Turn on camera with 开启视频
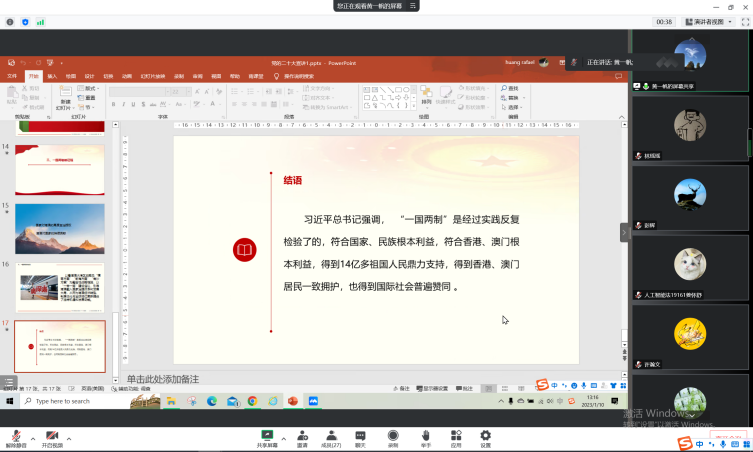 click(51, 435)
